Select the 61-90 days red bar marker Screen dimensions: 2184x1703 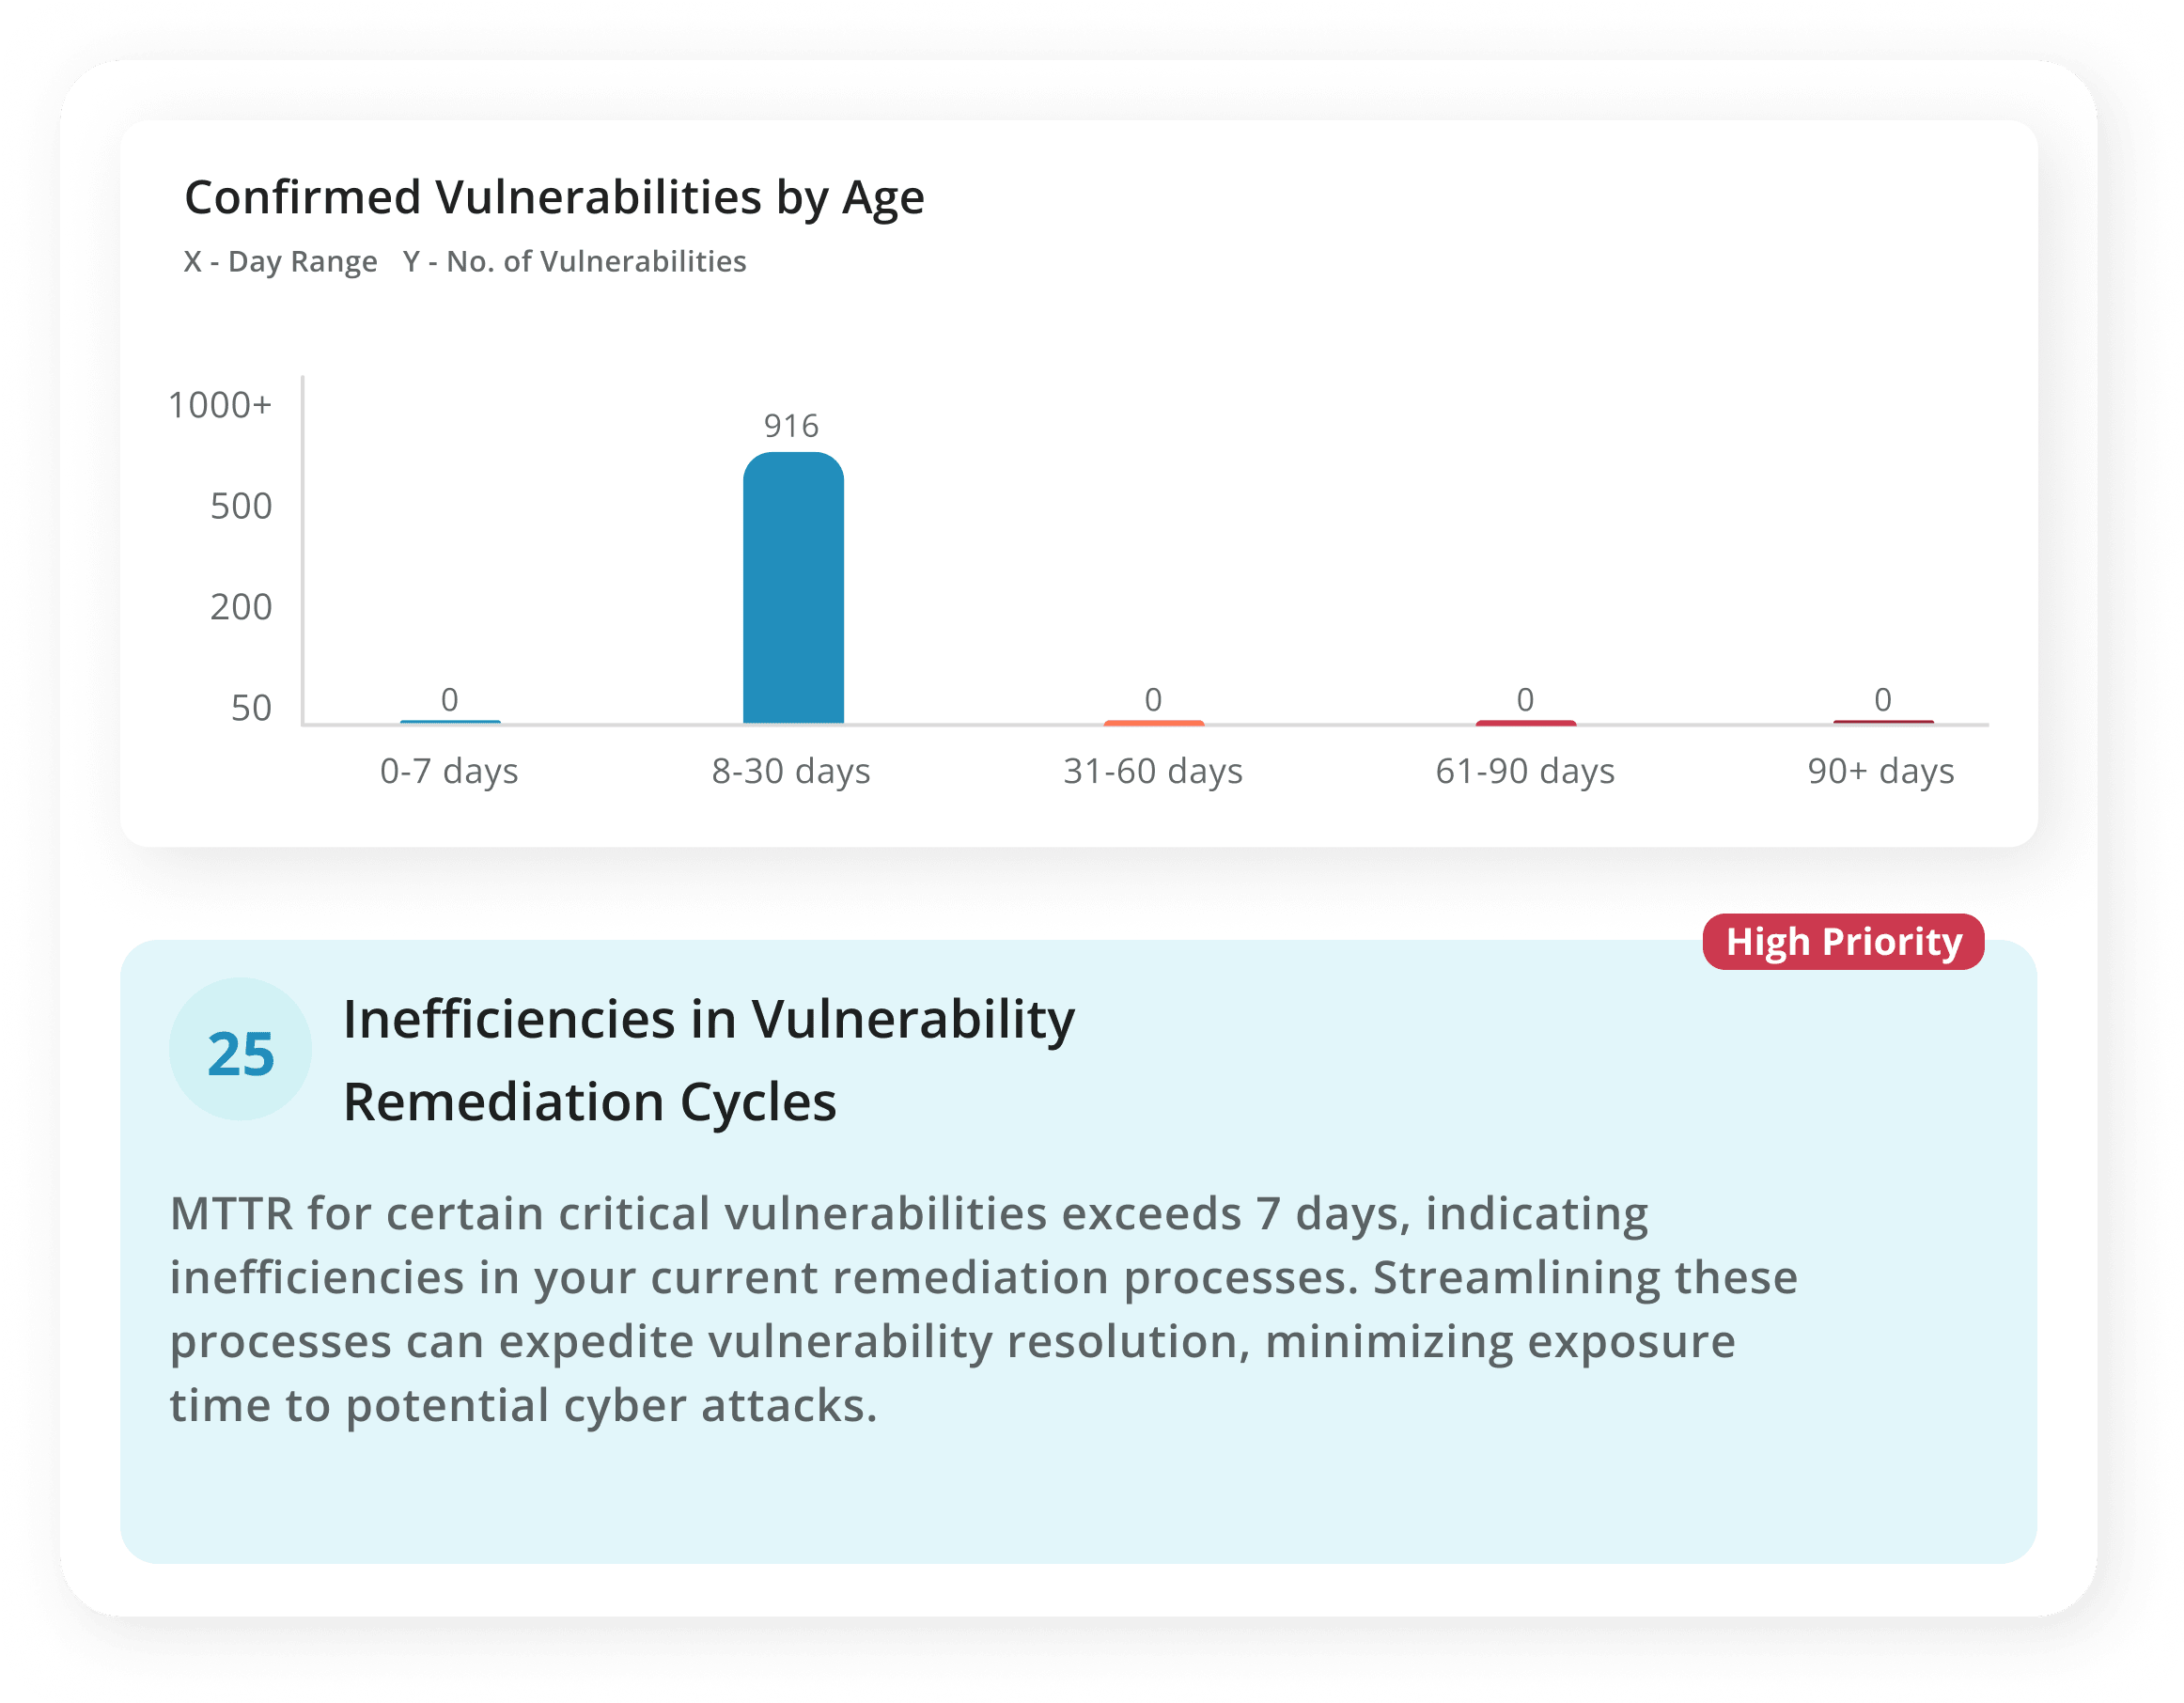(1525, 721)
